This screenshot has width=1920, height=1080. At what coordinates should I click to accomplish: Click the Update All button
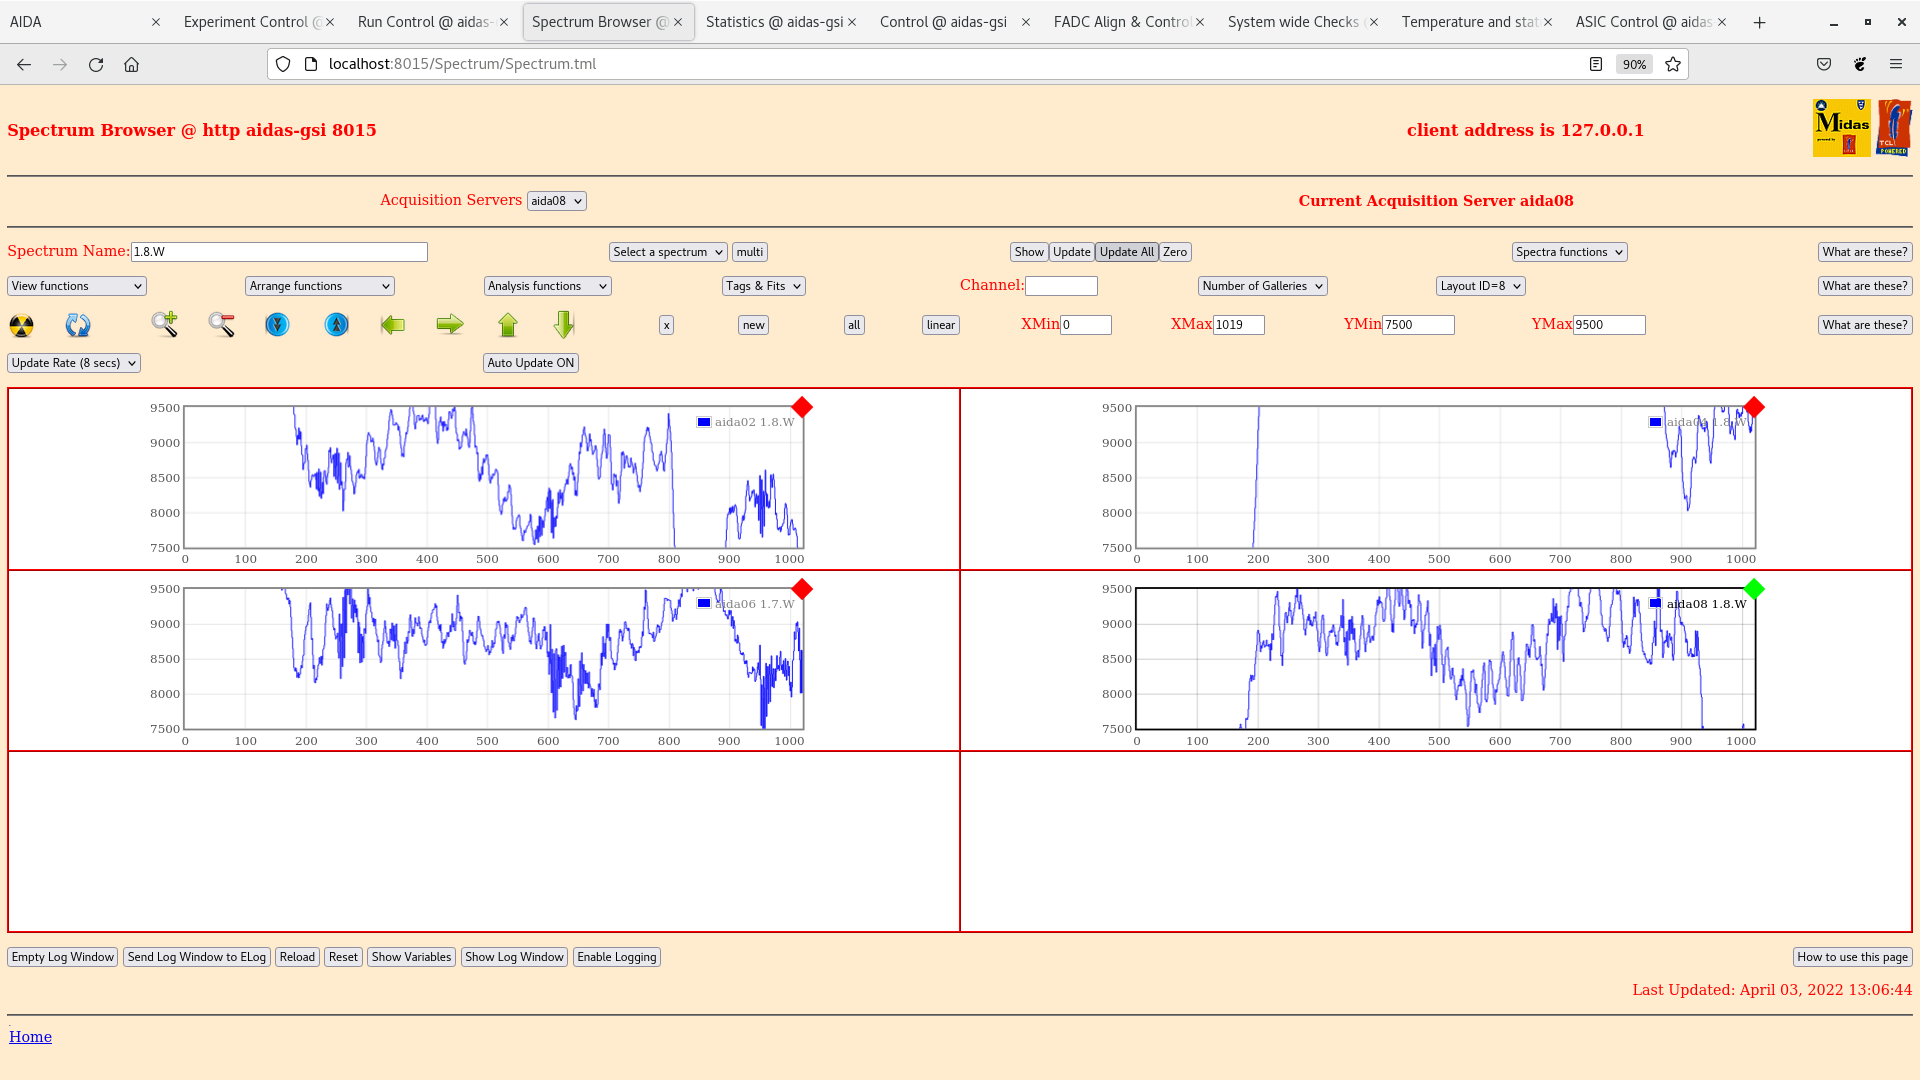coord(1126,252)
